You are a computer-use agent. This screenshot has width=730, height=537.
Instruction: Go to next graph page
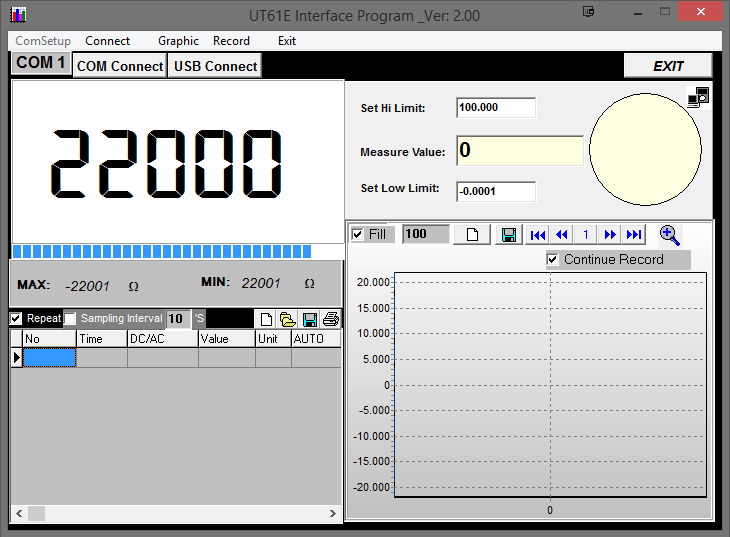(x=610, y=234)
